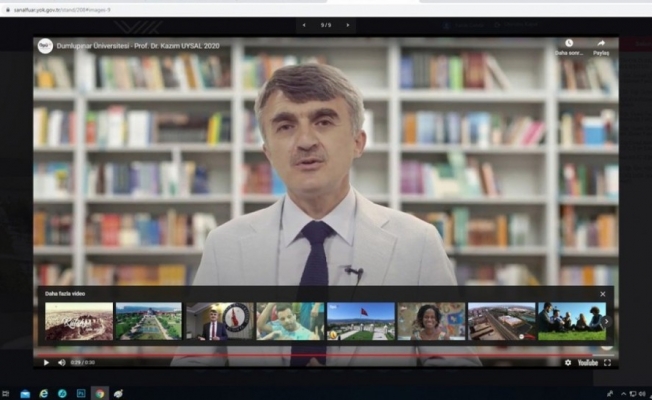Select the suggested video thumbnail of a man in a suit

(x=219, y=321)
